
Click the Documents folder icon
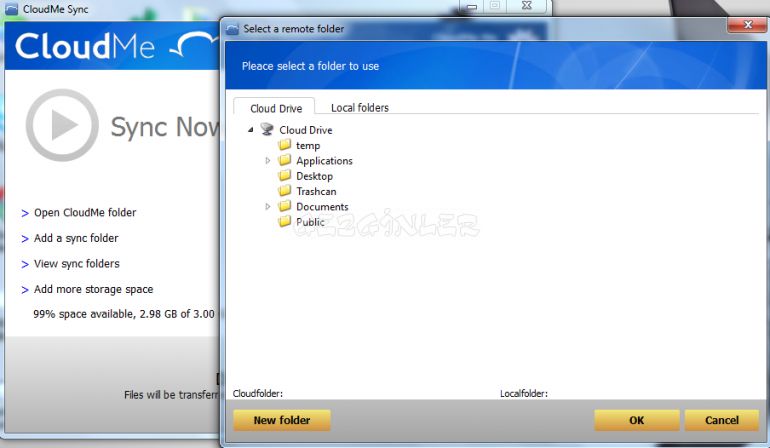(284, 206)
